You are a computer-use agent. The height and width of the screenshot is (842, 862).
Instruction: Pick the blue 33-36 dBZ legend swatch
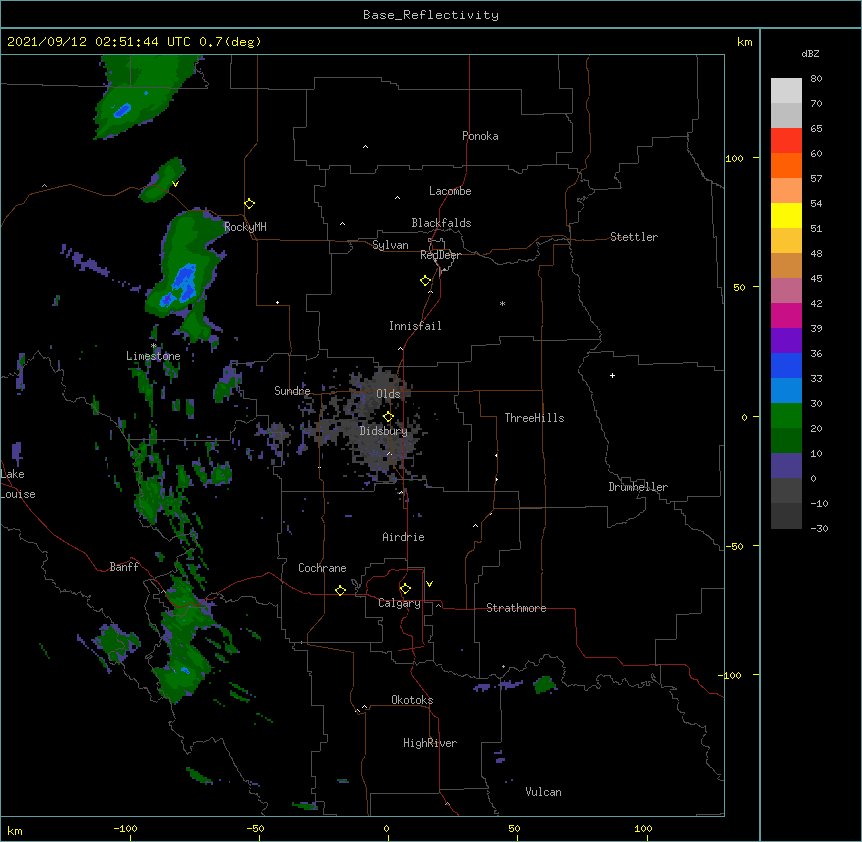point(786,366)
